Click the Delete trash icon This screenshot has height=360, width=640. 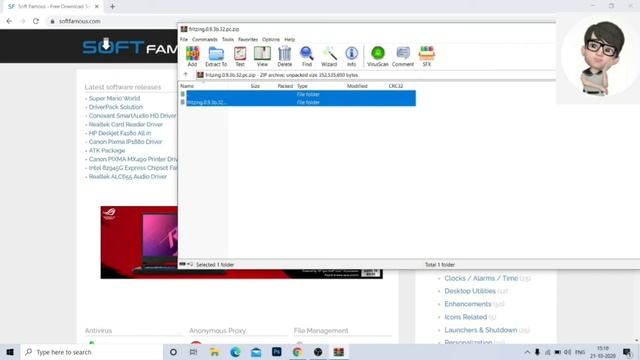(x=284, y=56)
